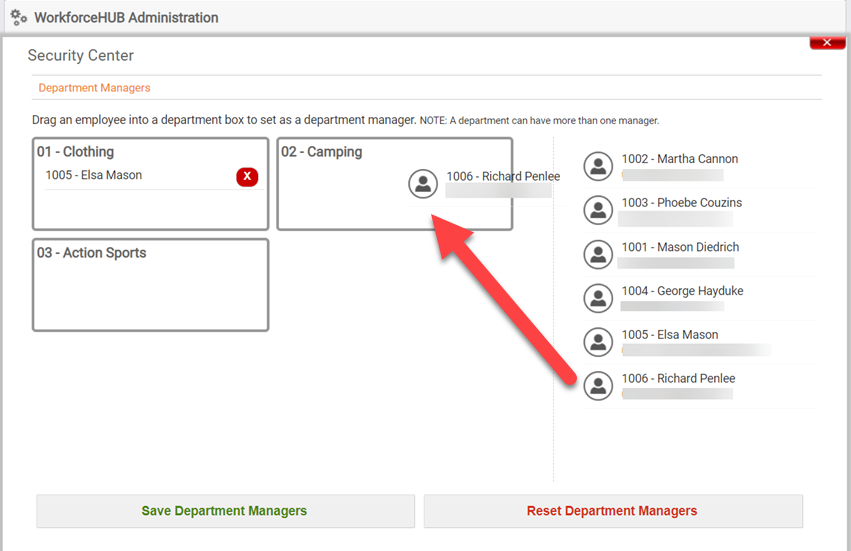Select Phoebe Couzins' avatar icon
This screenshot has width=851, height=551.
point(598,210)
